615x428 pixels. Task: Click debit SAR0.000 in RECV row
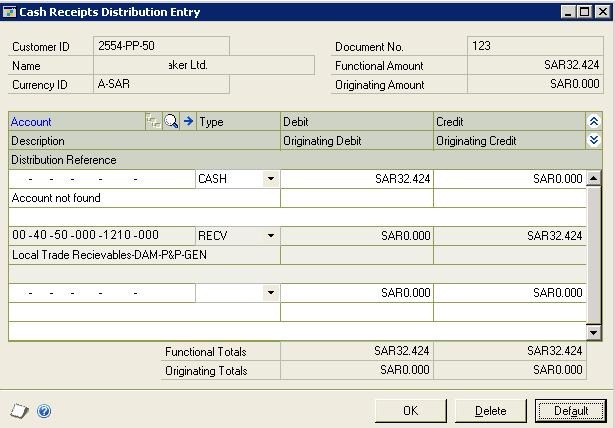point(357,236)
